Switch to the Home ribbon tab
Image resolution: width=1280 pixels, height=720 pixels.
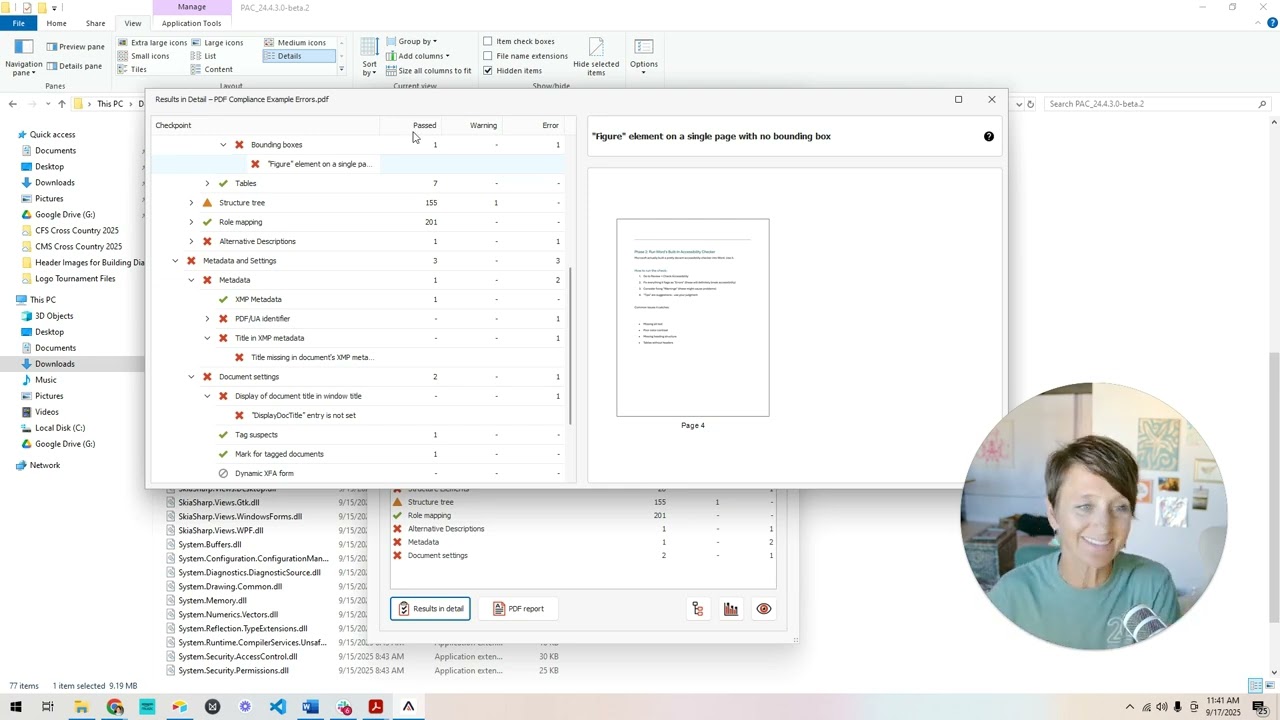pyautogui.click(x=56, y=23)
